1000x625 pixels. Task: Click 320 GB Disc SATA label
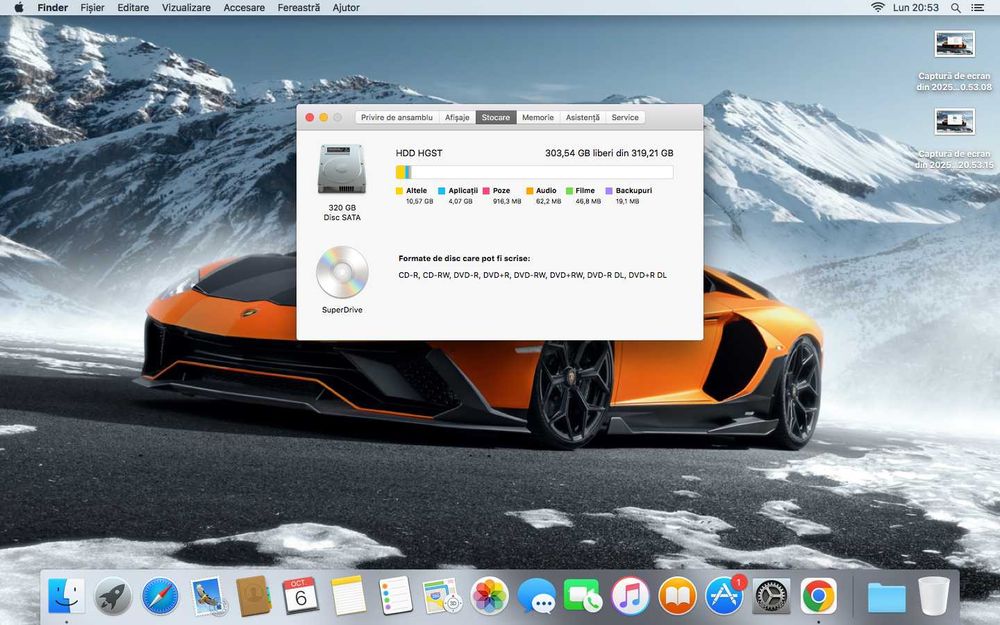tap(342, 212)
